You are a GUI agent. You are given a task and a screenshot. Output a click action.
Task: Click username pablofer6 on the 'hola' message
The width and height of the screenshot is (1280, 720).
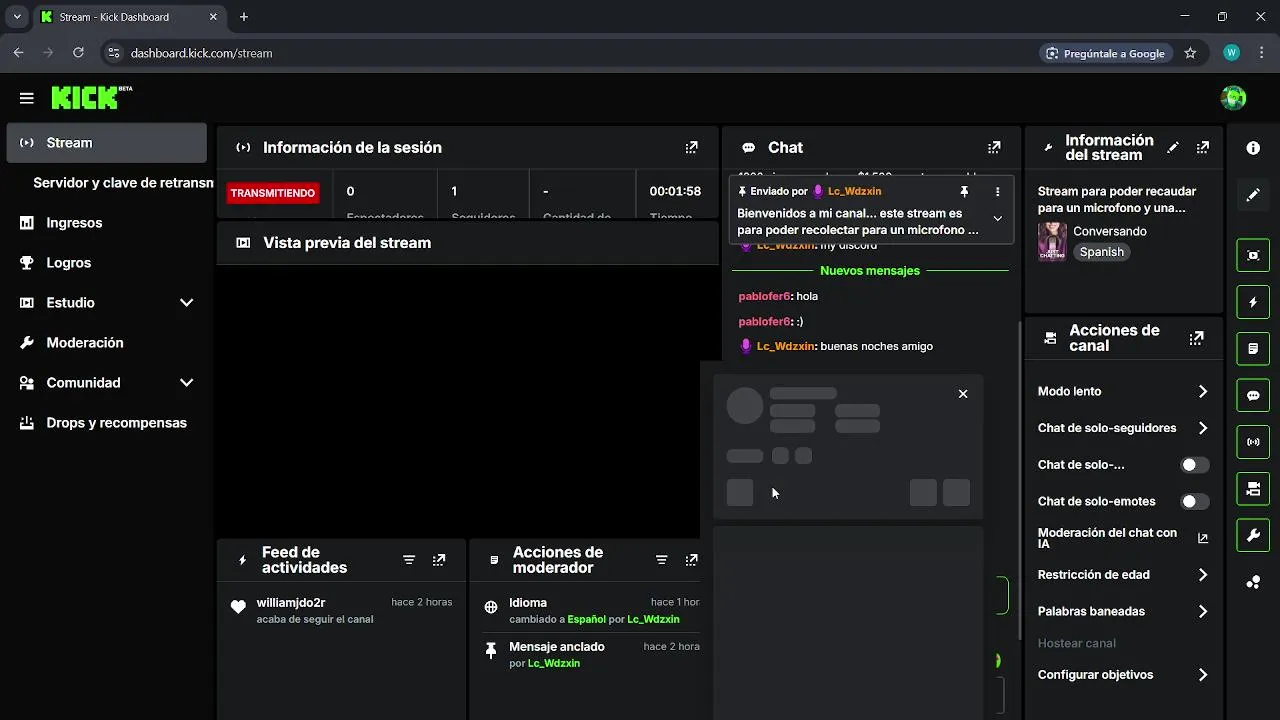coord(764,296)
